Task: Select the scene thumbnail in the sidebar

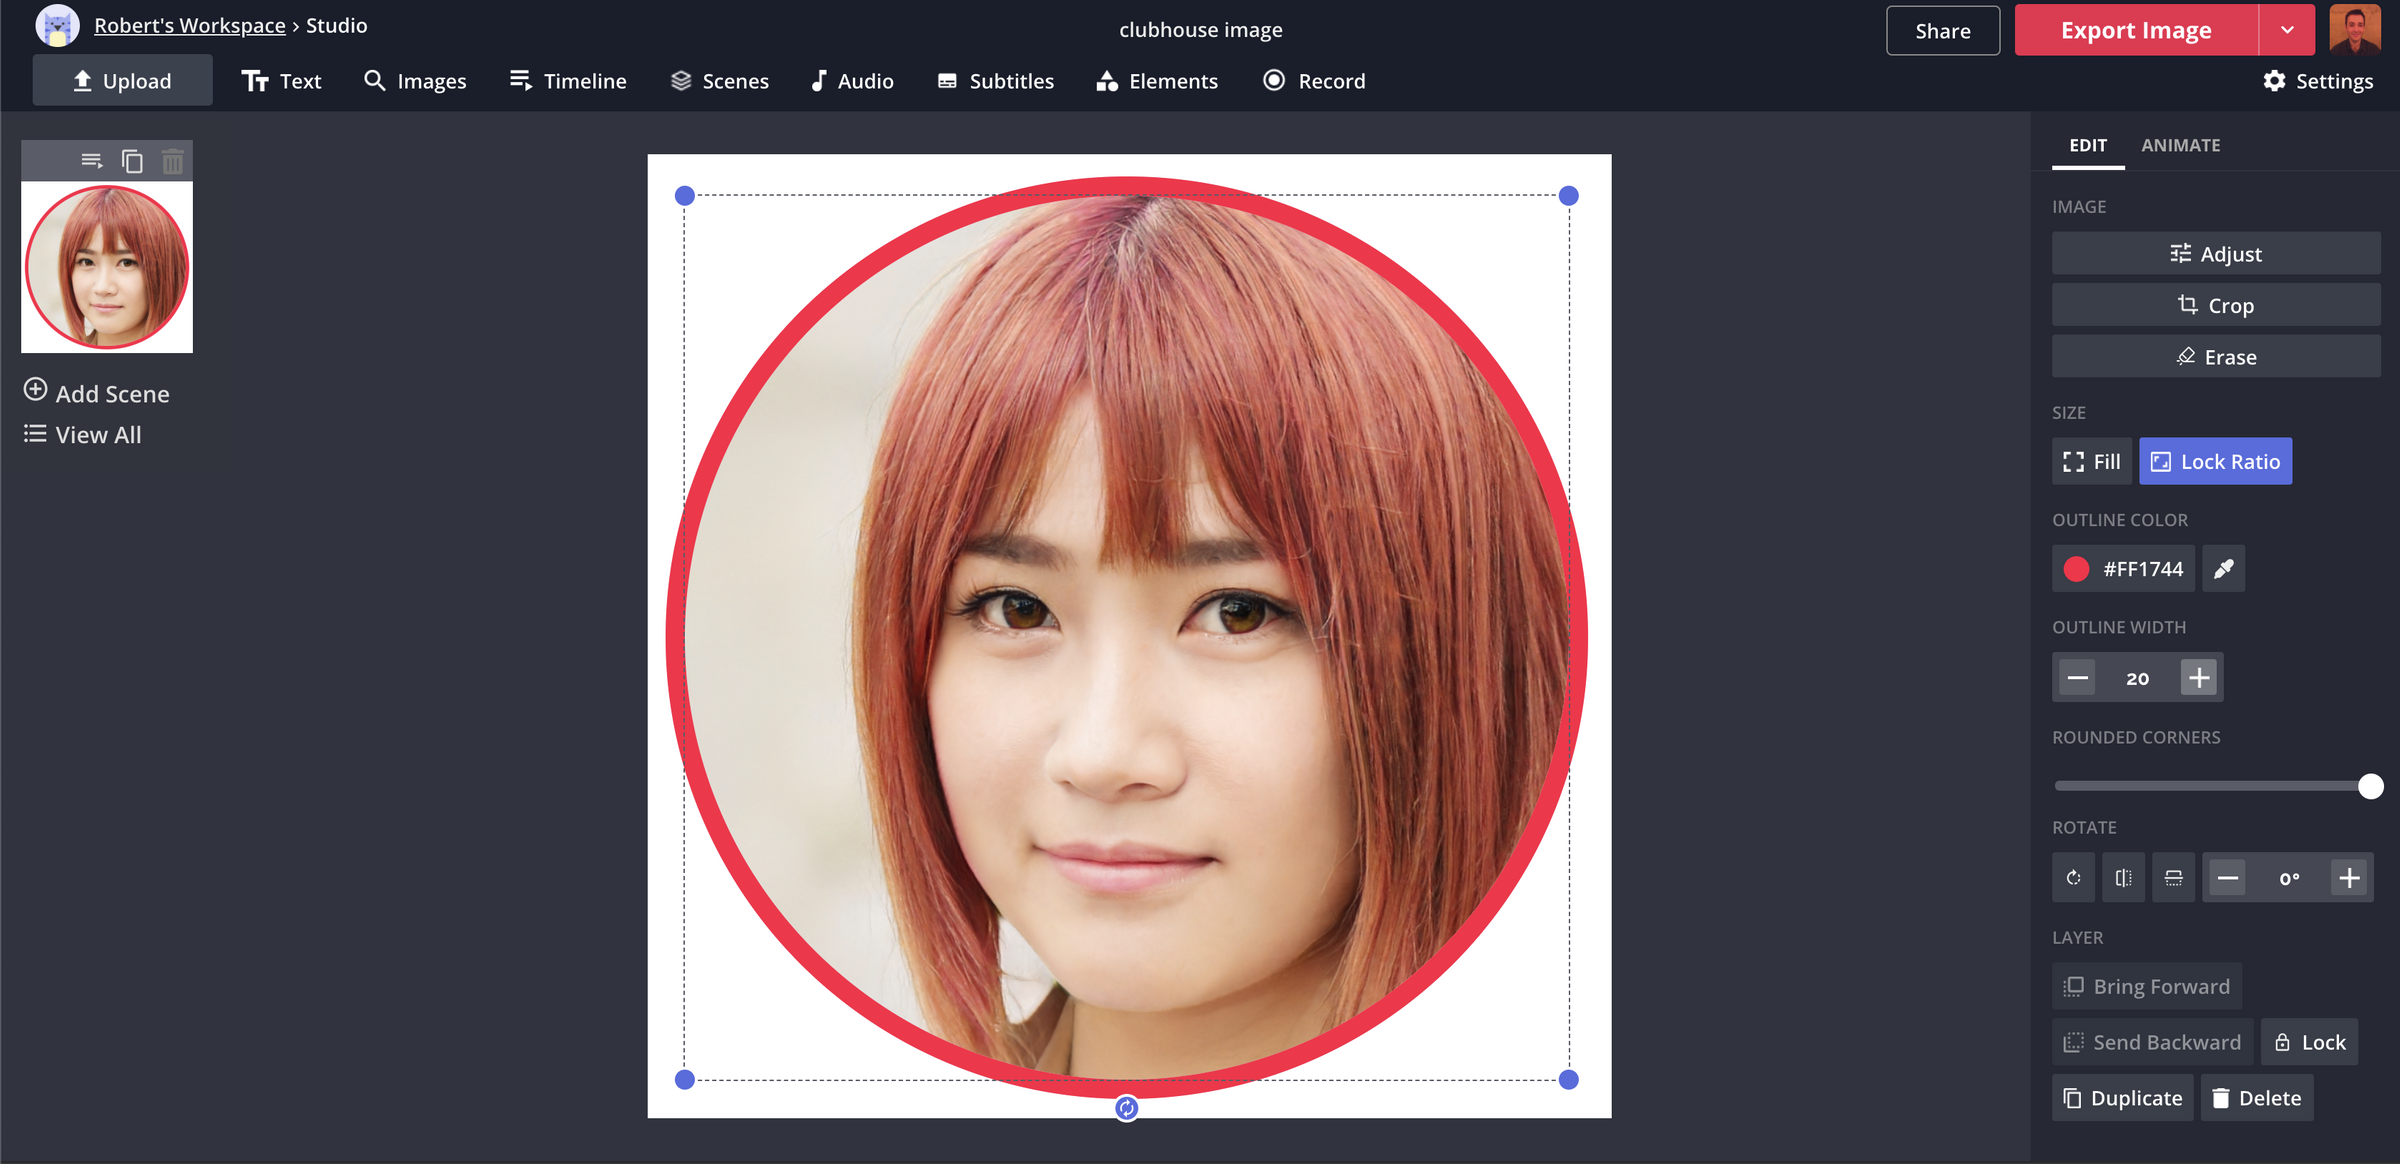Action: [x=106, y=266]
